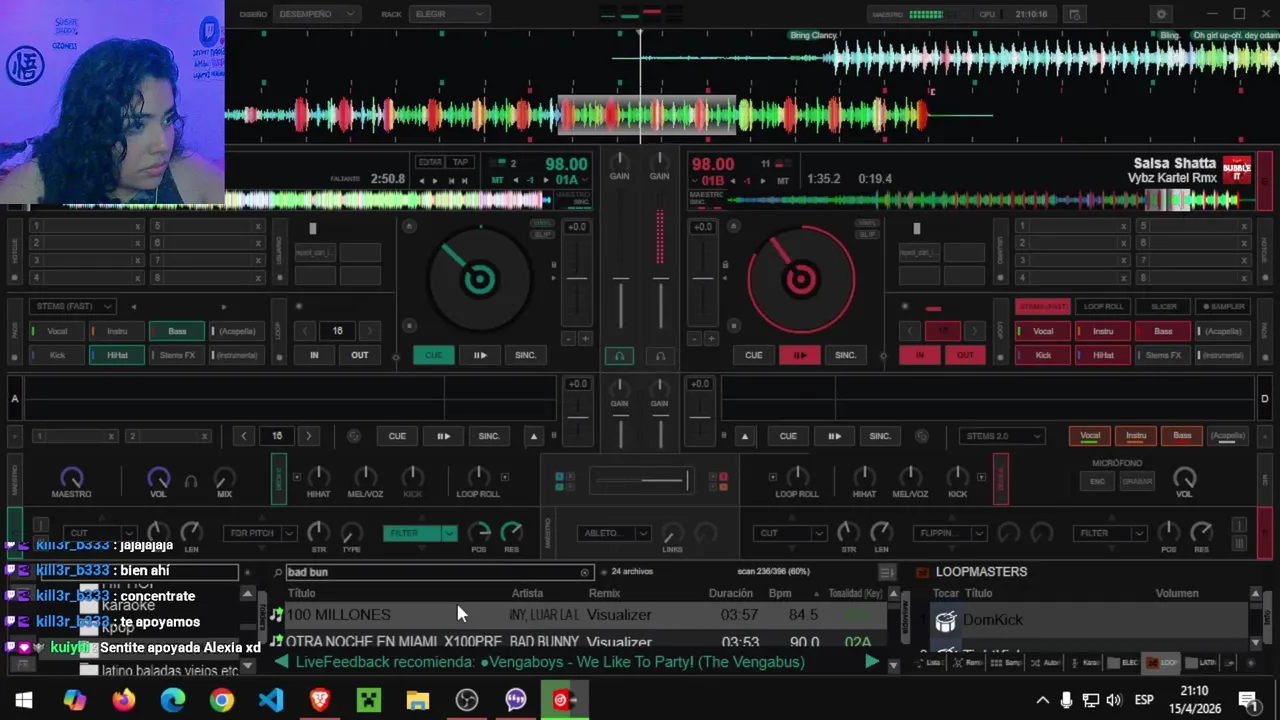Adjust the MICRÓFONO VOL knob
Viewport: 1280px width, 720px height.
point(1184,478)
